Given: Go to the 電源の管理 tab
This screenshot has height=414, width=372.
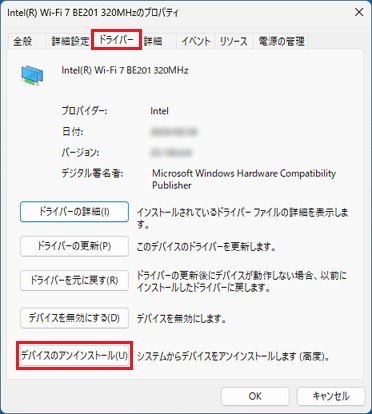Looking at the screenshot, I should (x=282, y=42).
